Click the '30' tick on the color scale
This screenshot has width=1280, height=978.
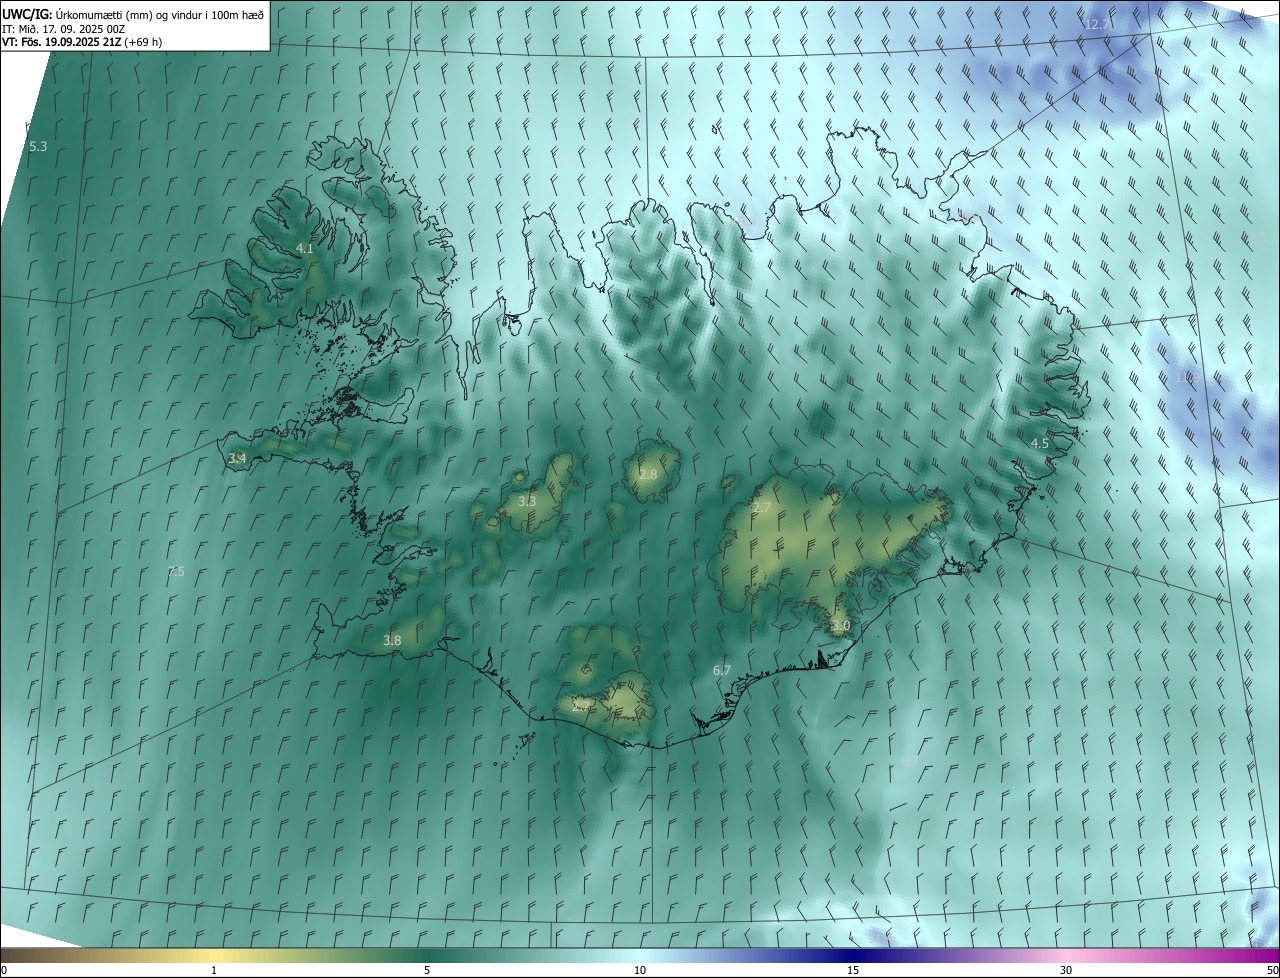coord(1066,970)
